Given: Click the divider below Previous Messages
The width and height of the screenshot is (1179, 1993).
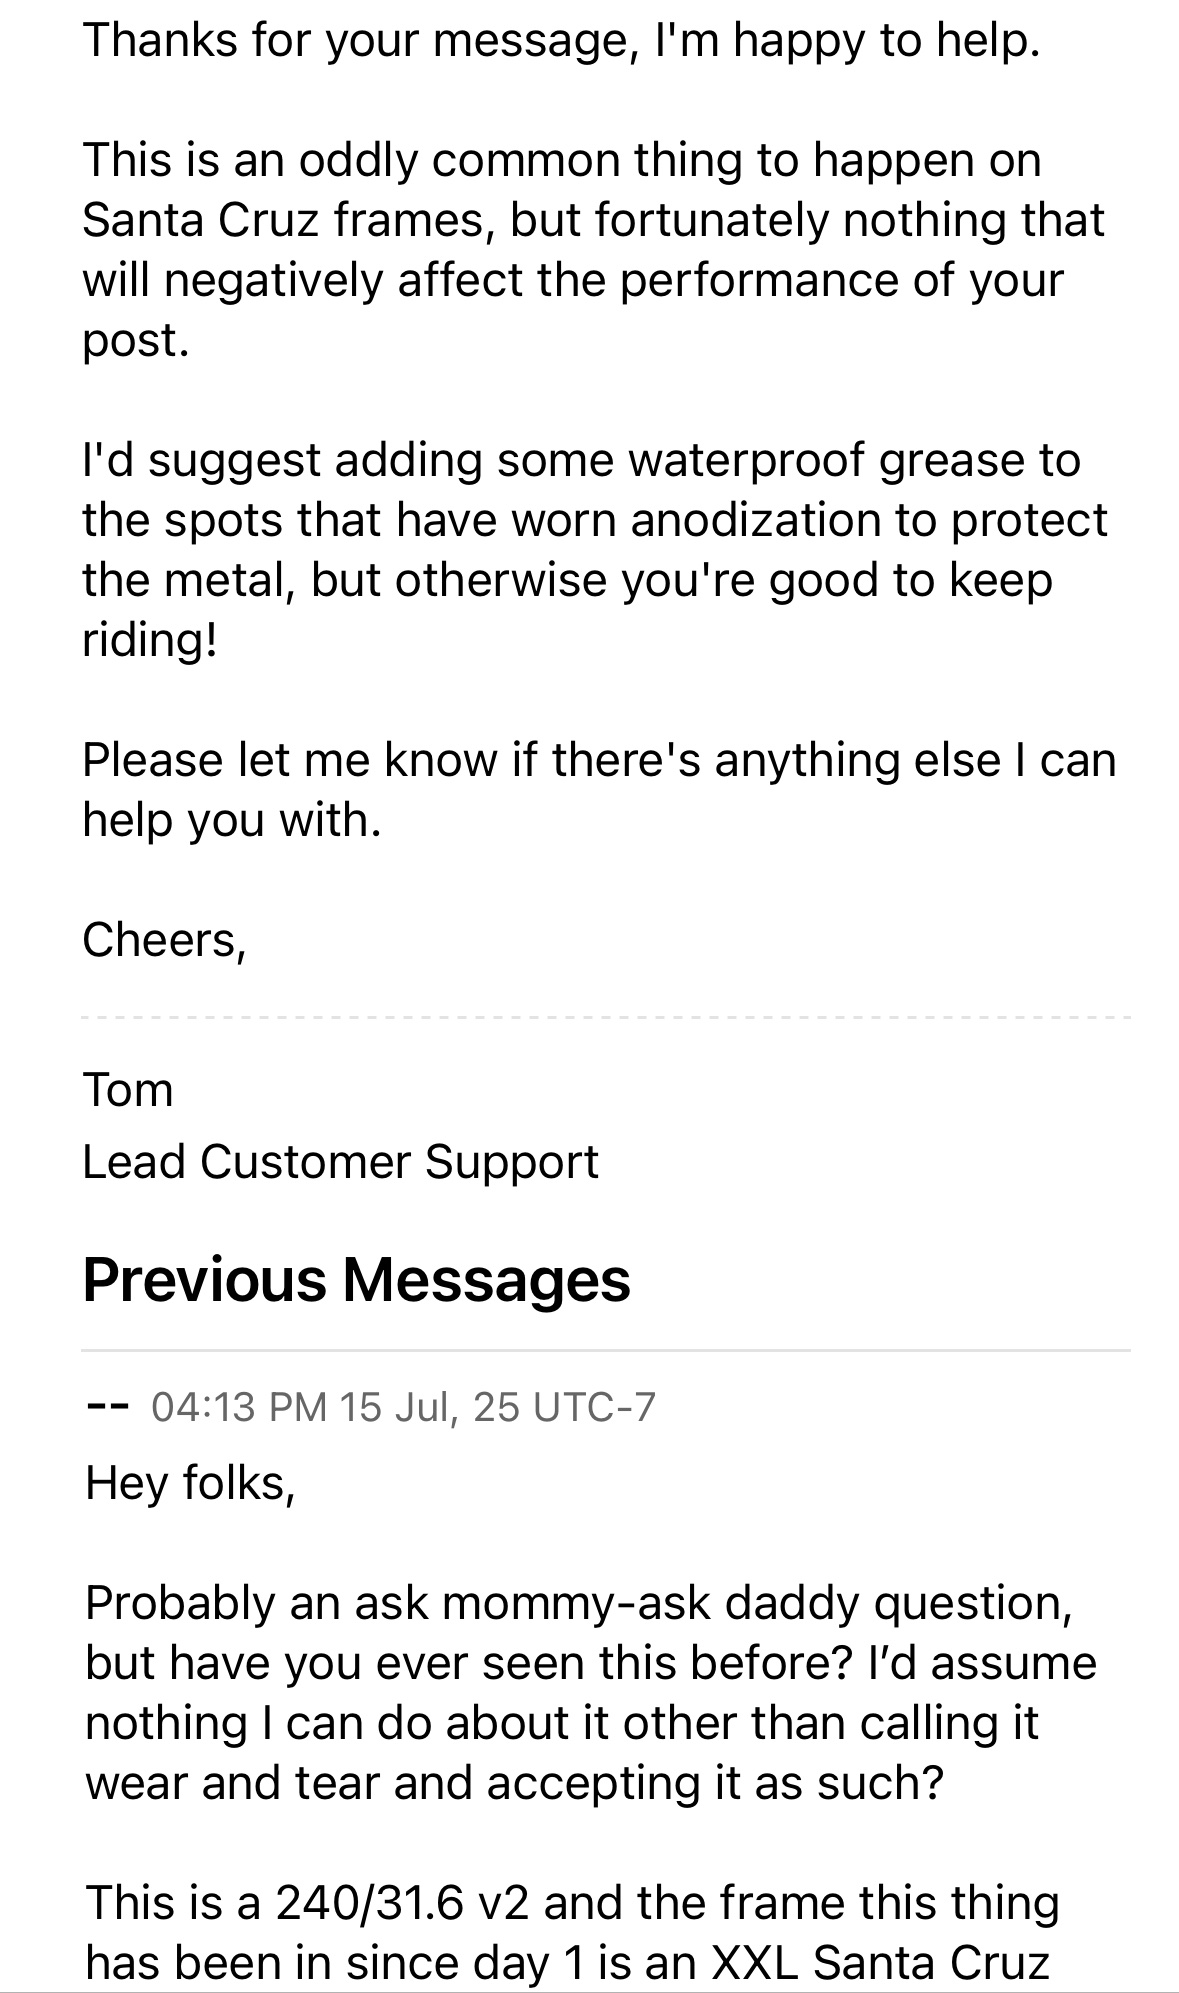Looking at the screenshot, I should coord(605,1350).
